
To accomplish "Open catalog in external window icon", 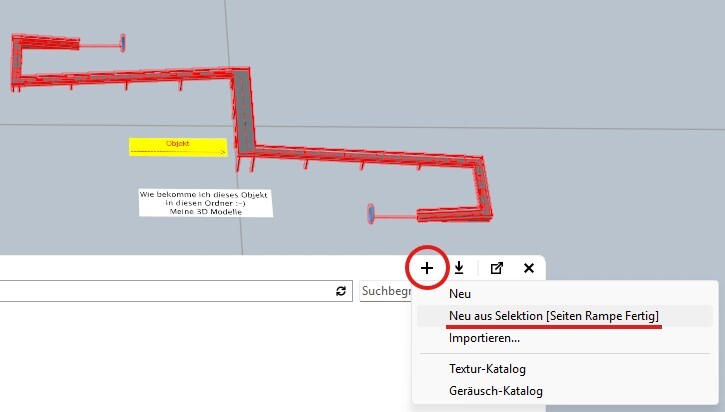I will click(497, 268).
